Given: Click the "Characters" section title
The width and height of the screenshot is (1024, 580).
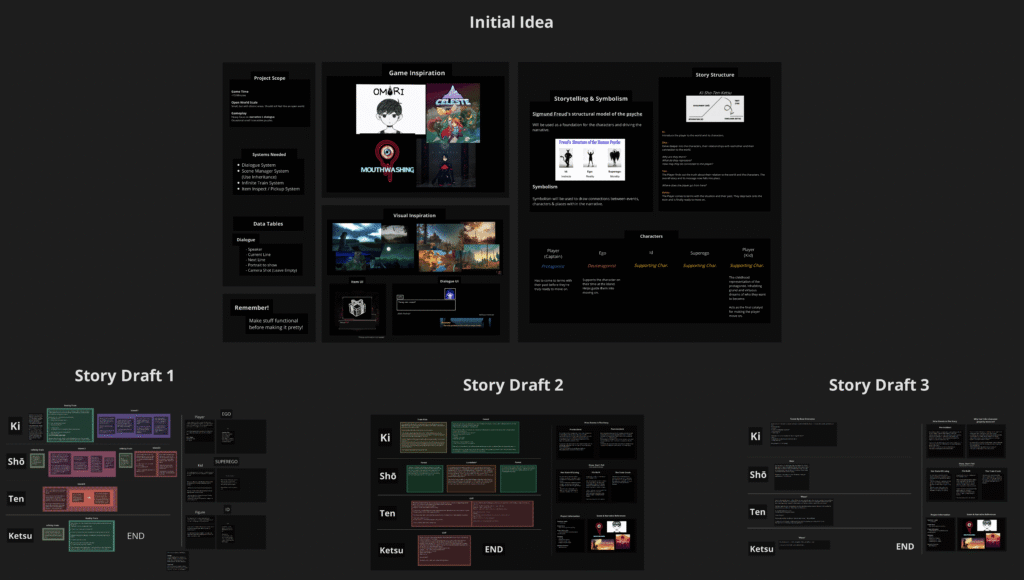Looking at the screenshot, I should [x=650, y=236].
